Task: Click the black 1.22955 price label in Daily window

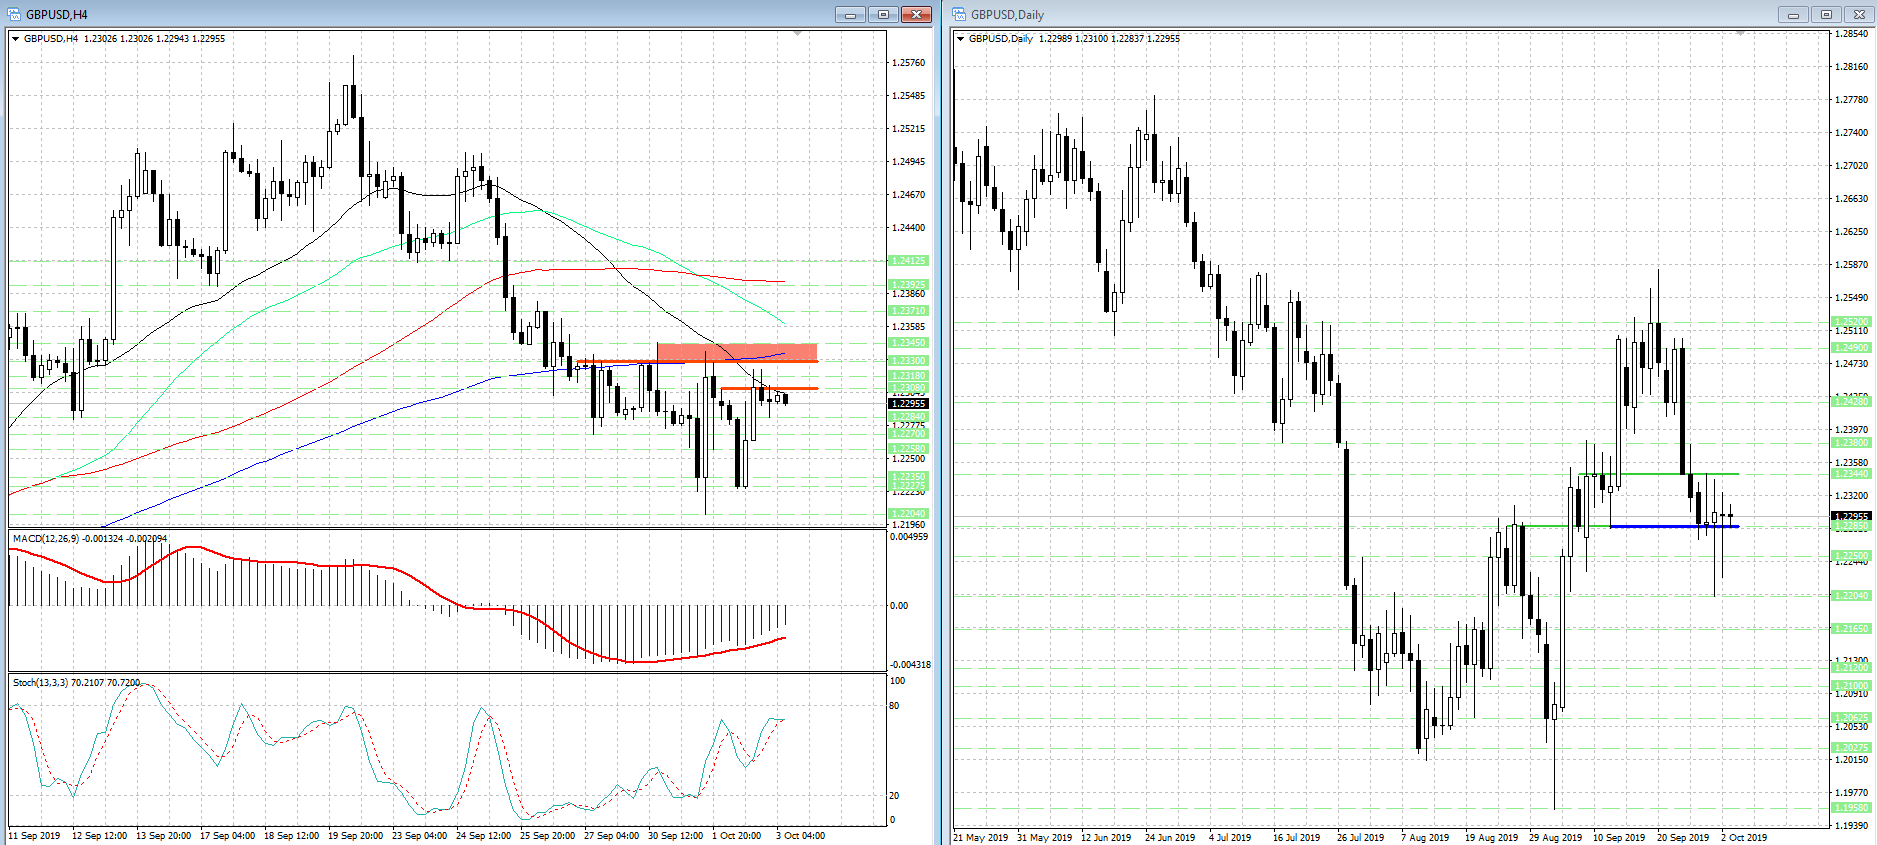Action: pyautogui.click(x=1851, y=517)
